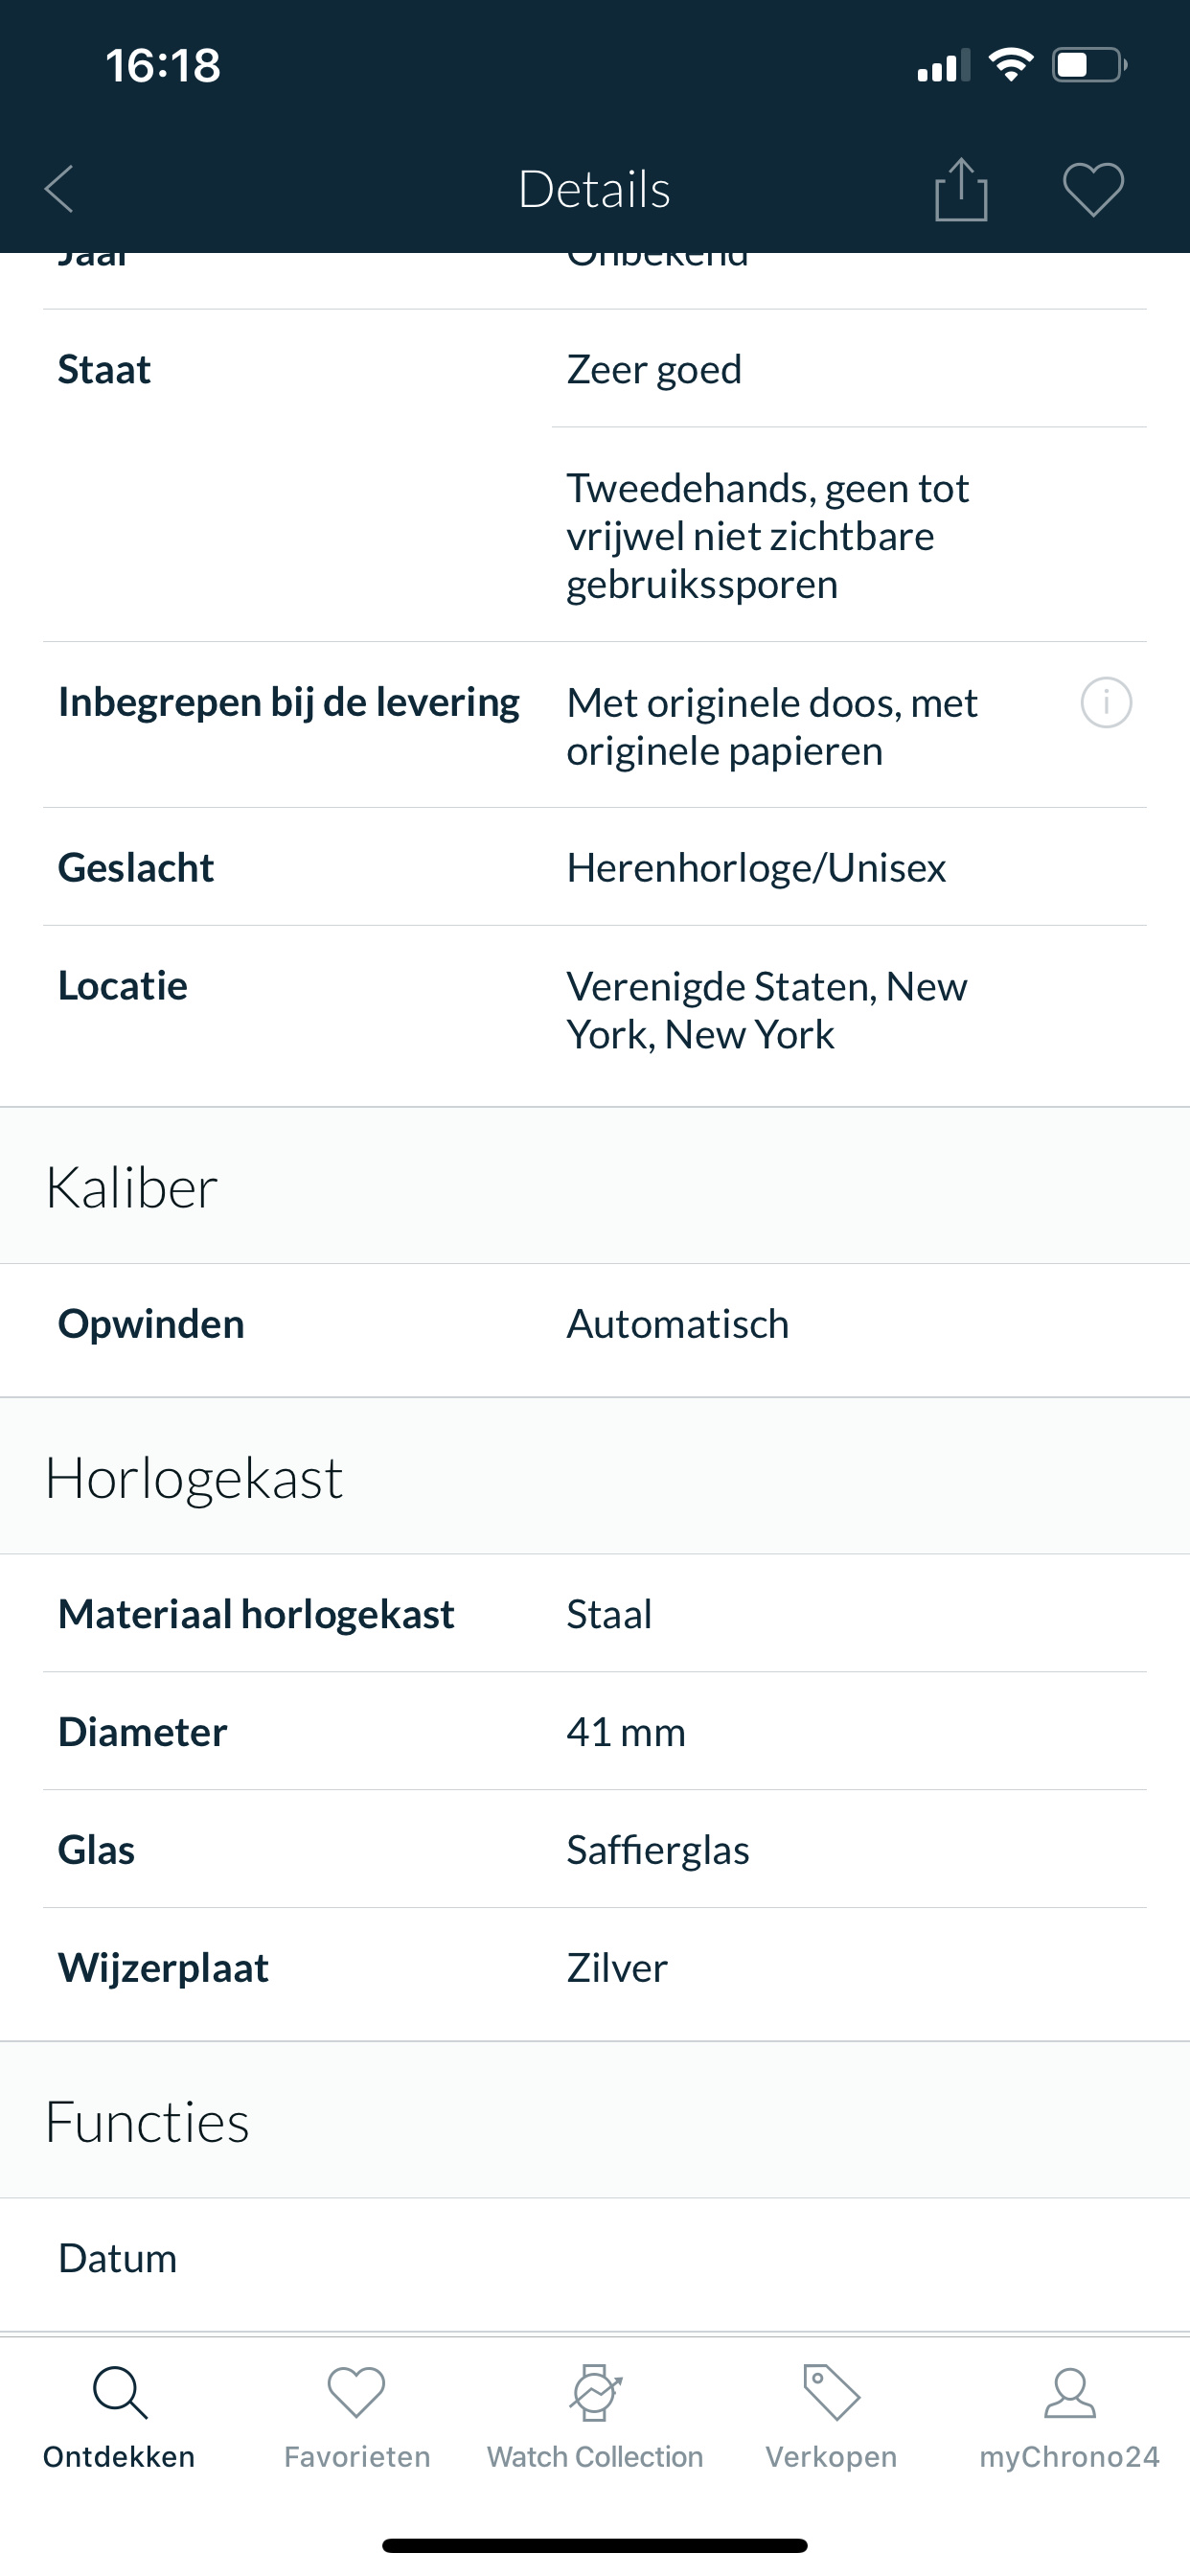
Task: Add the watch to favorites with the heart icon
Action: [1093, 189]
